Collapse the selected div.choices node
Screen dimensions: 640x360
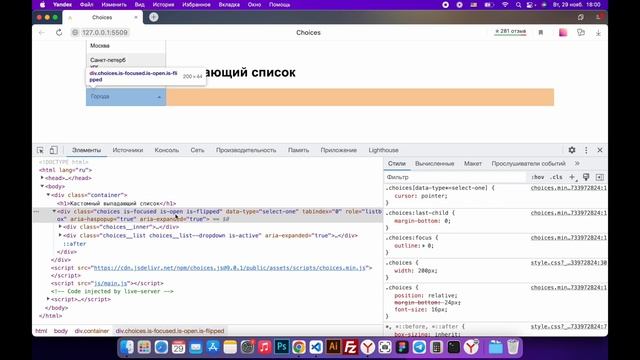[54, 211]
